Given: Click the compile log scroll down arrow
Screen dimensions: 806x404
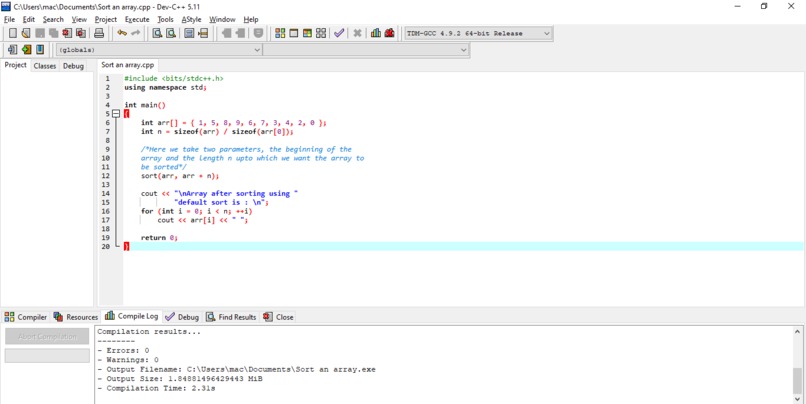Looking at the screenshot, I should pos(797,398).
